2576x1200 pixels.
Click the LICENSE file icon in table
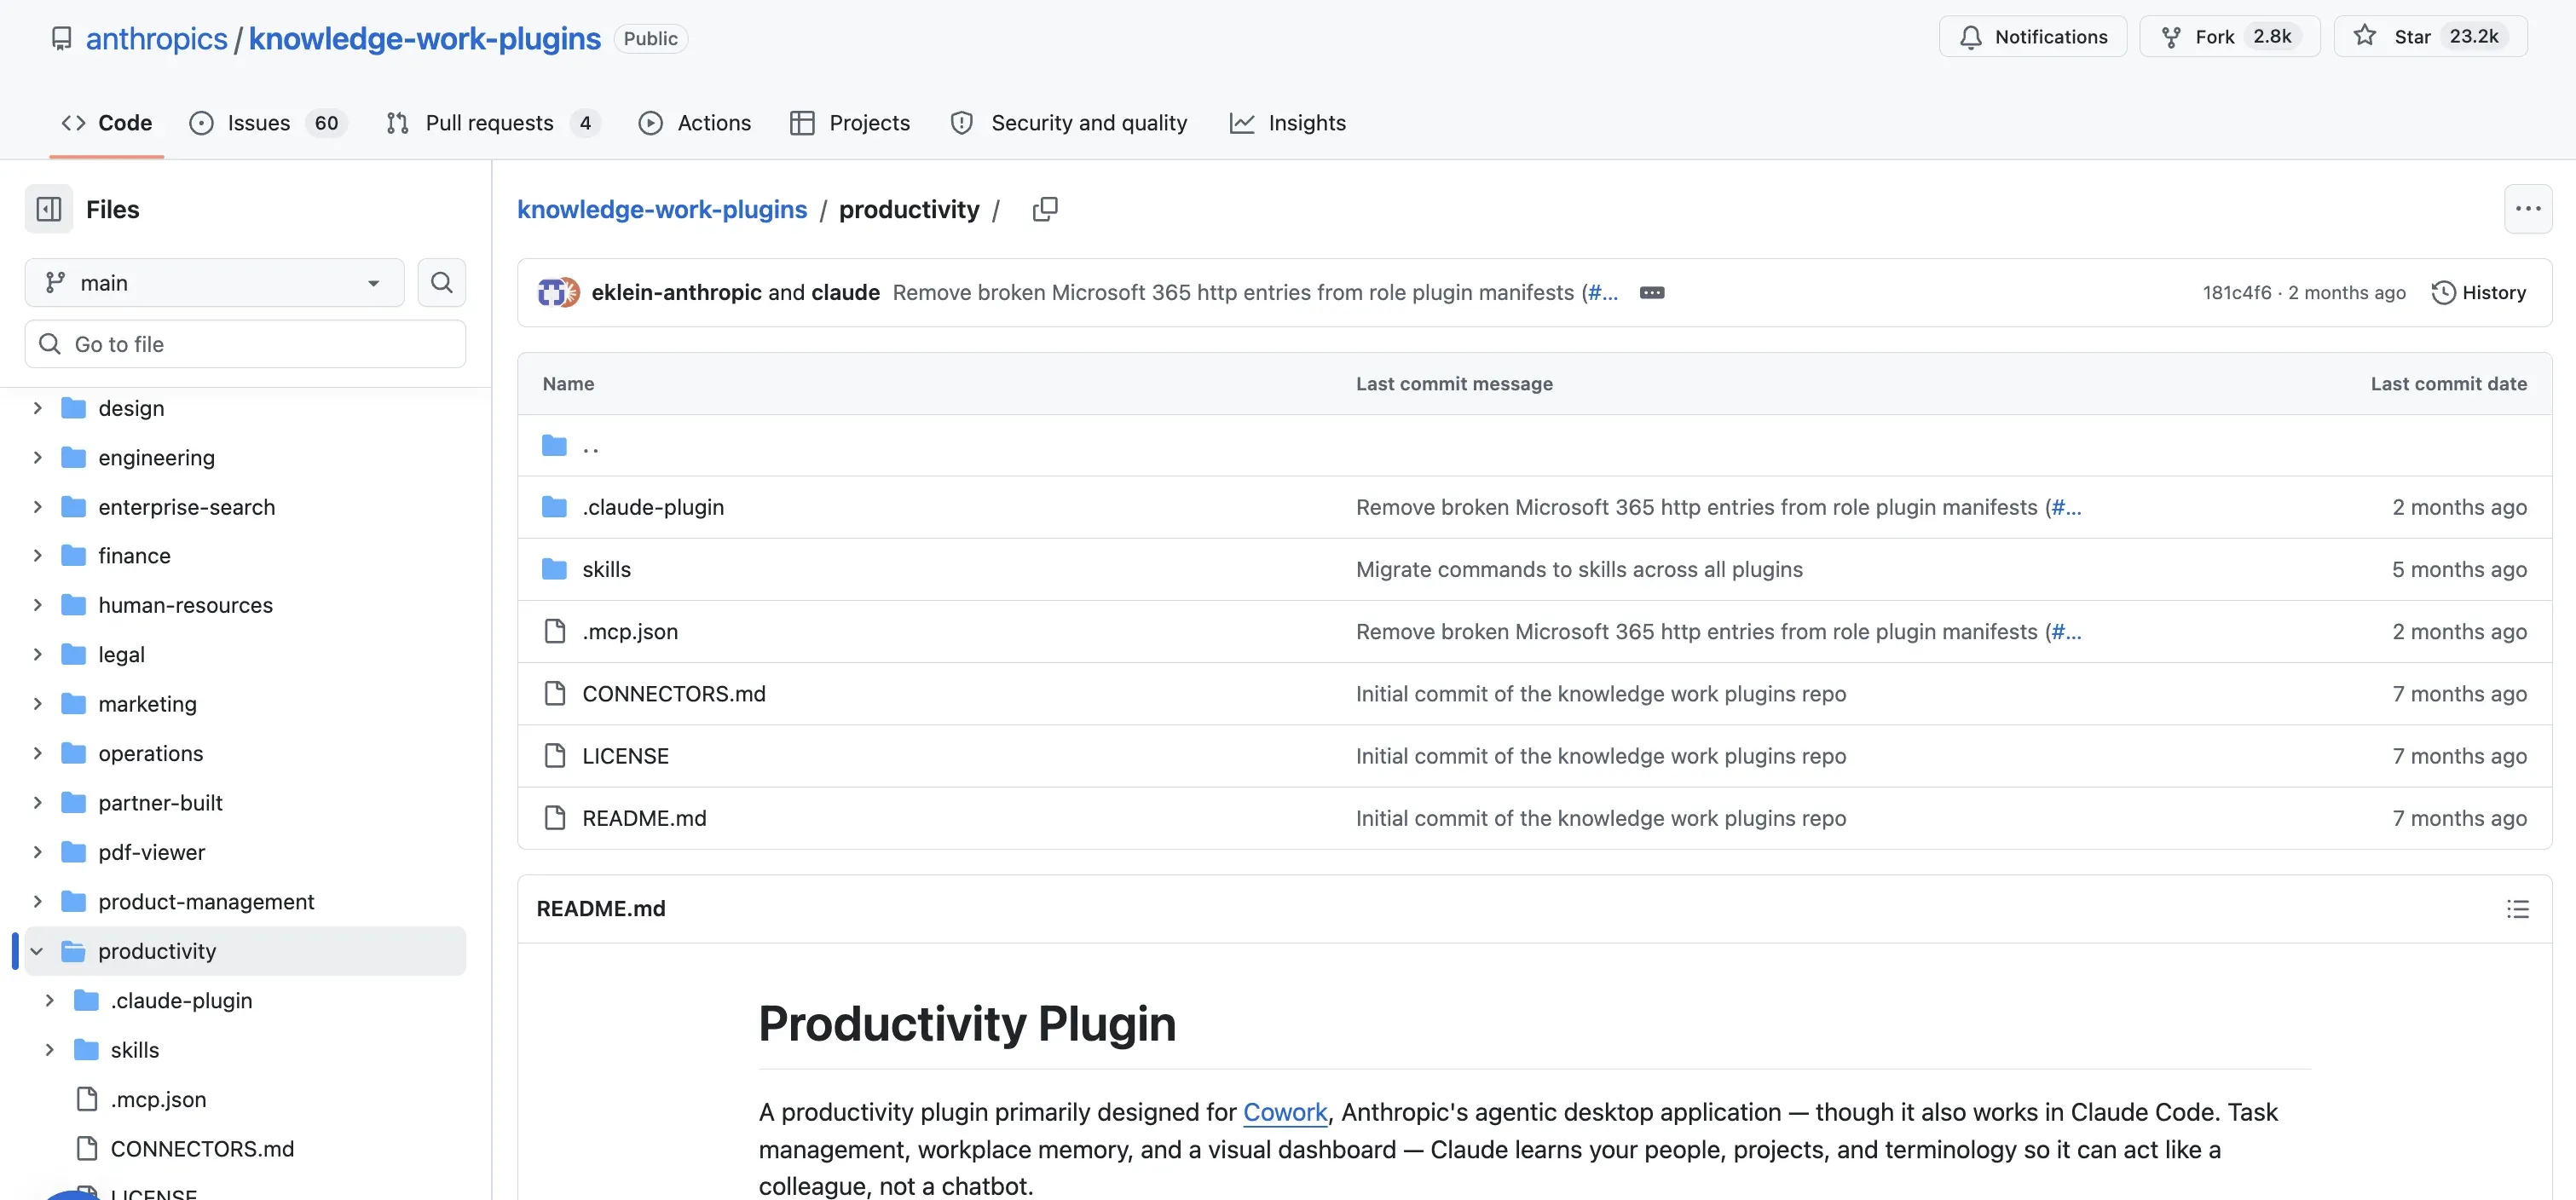[554, 756]
